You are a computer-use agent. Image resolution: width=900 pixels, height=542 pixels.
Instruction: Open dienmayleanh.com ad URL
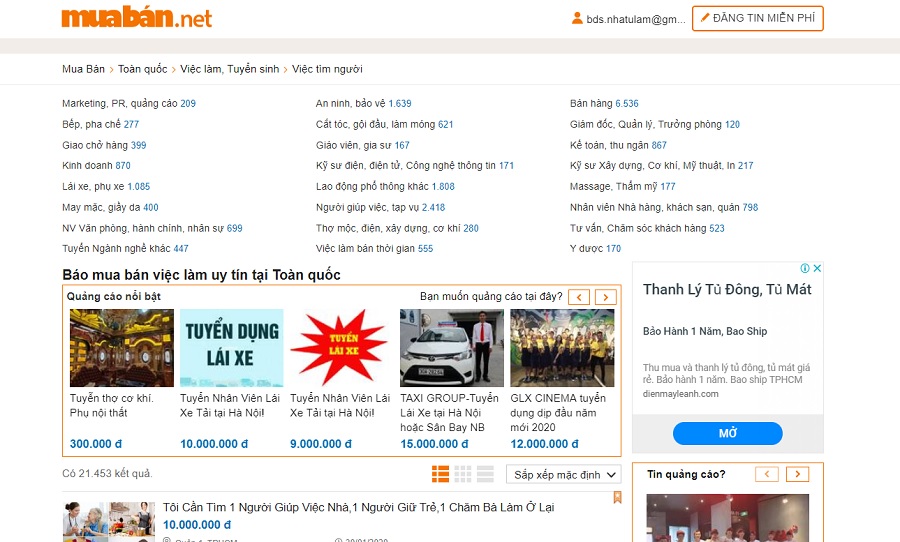(680, 394)
